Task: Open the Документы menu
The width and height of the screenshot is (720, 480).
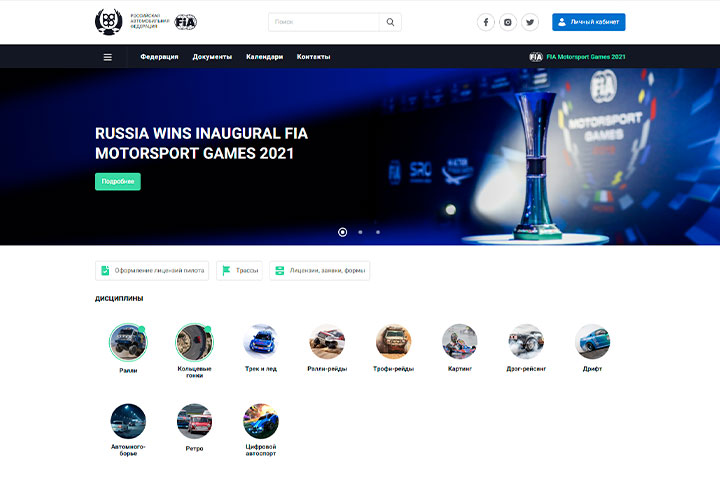Action: pos(212,57)
